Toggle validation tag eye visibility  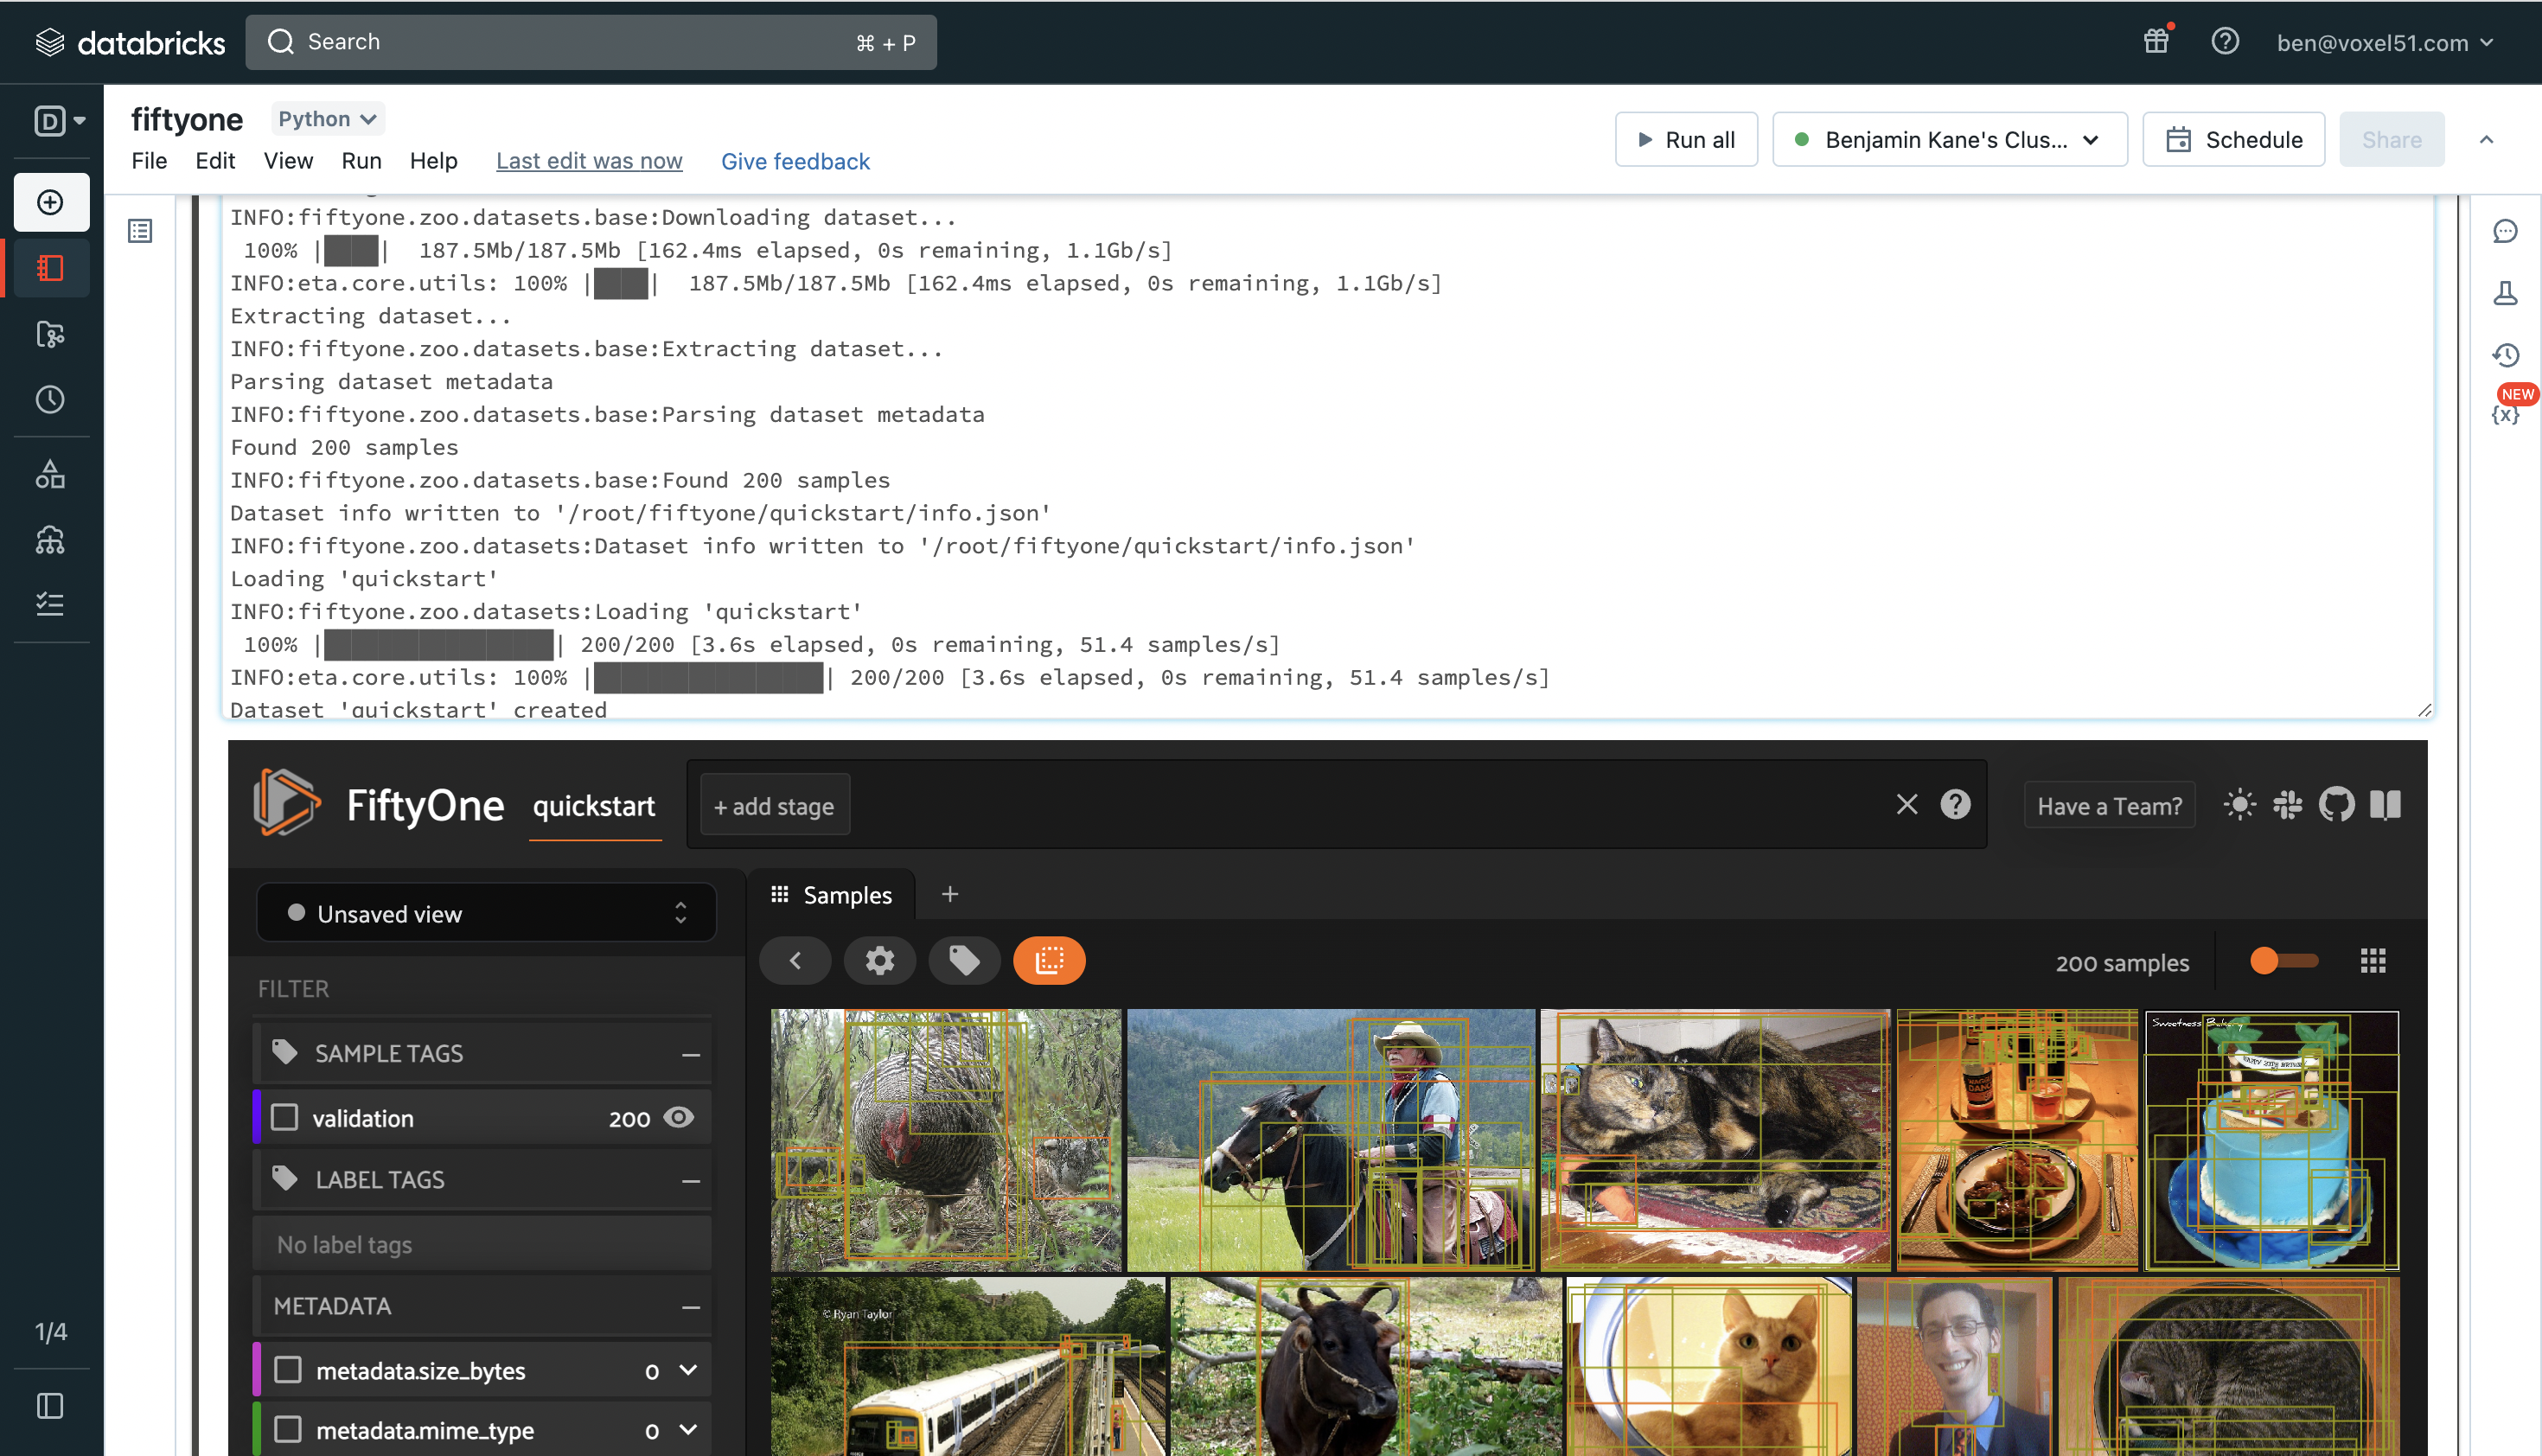click(679, 1117)
